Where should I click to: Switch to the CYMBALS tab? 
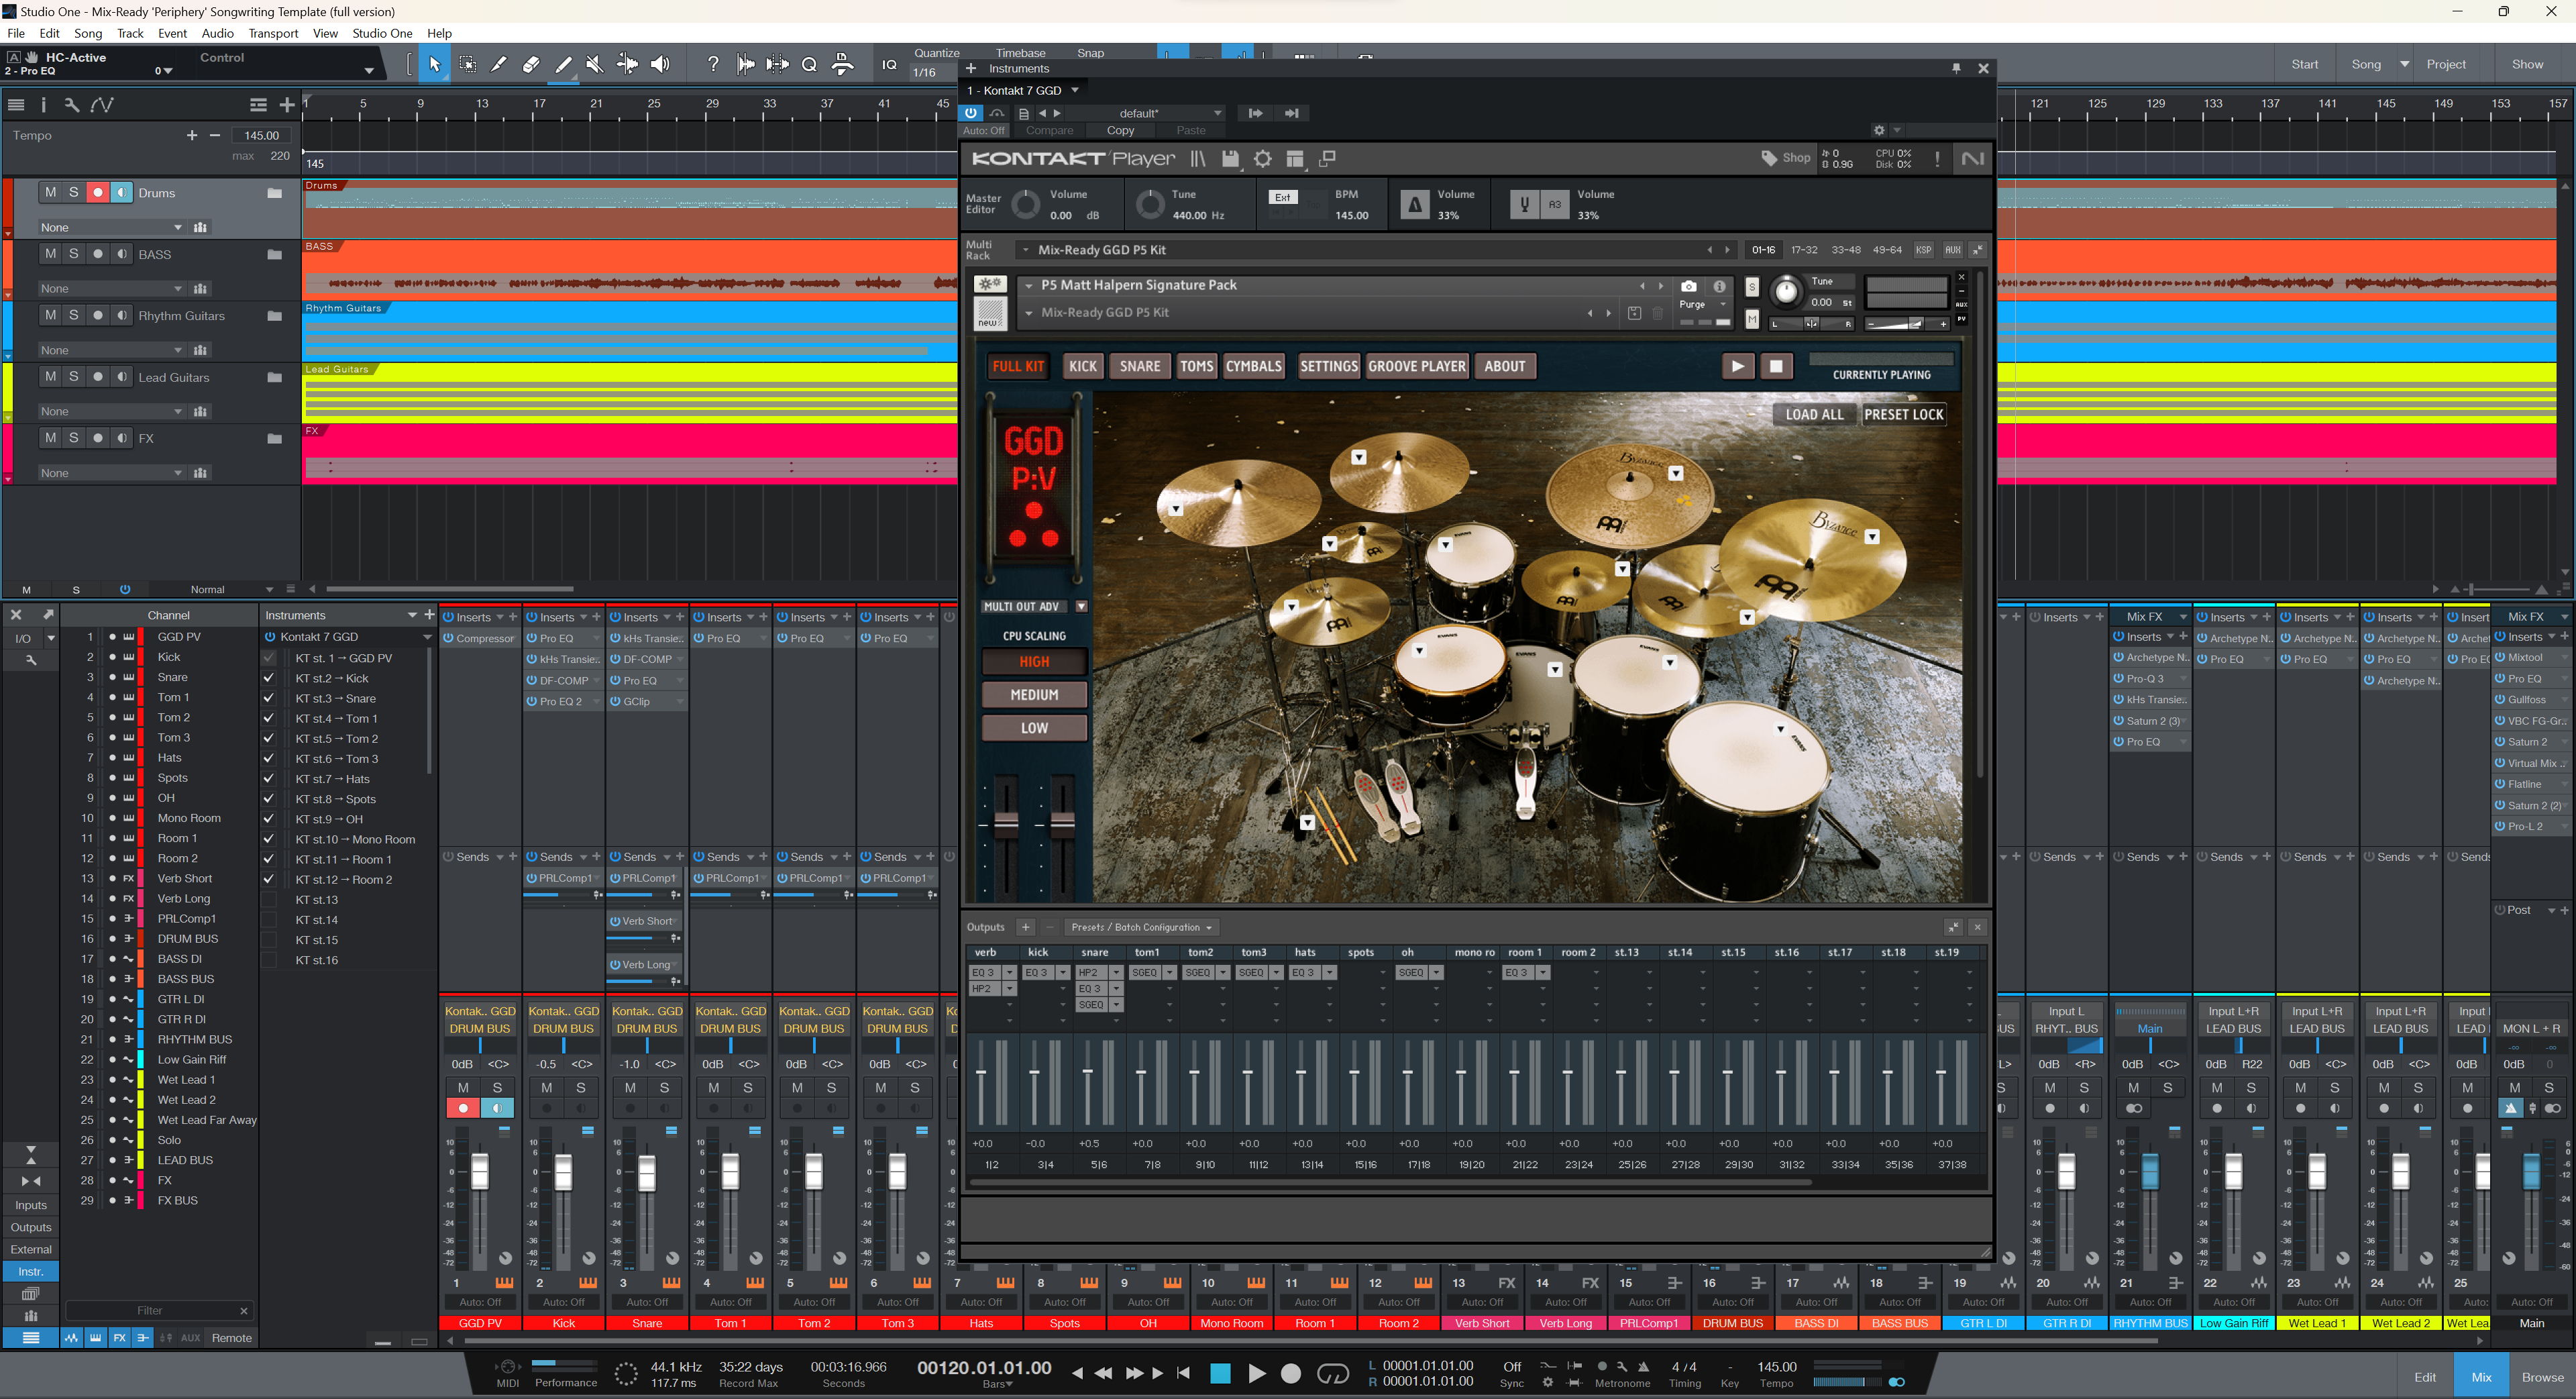point(1253,366)
